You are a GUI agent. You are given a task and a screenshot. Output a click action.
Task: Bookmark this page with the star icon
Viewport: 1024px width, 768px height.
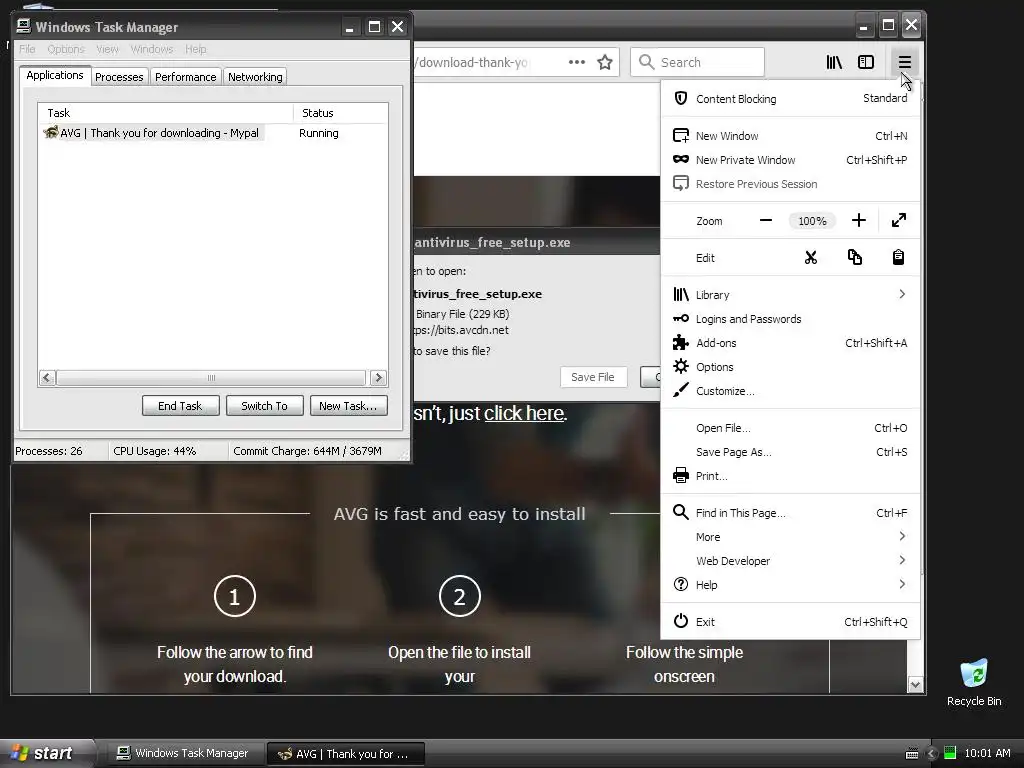(605, 62)
